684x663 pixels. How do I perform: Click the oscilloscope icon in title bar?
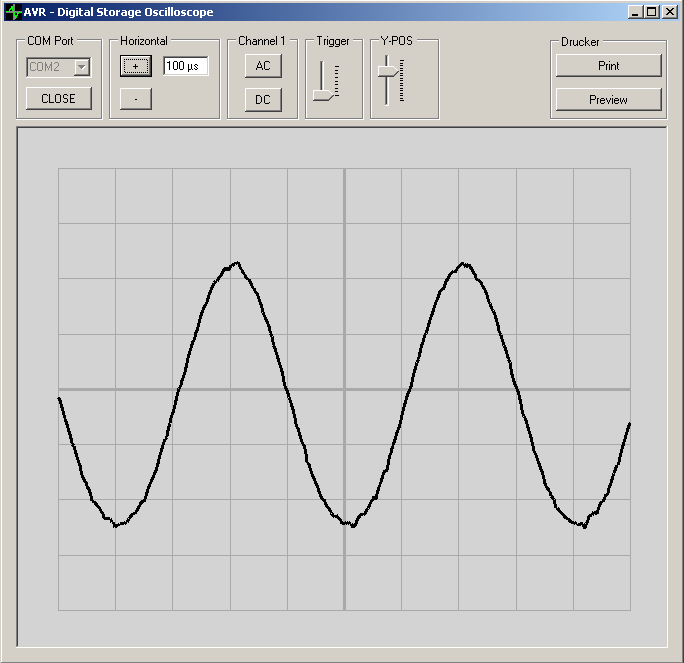pos(14,12)
